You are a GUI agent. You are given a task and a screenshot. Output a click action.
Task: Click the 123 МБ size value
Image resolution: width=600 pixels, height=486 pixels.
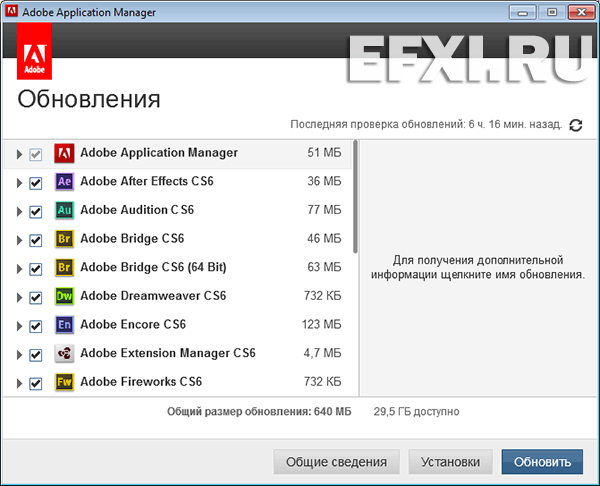(321, 325)
